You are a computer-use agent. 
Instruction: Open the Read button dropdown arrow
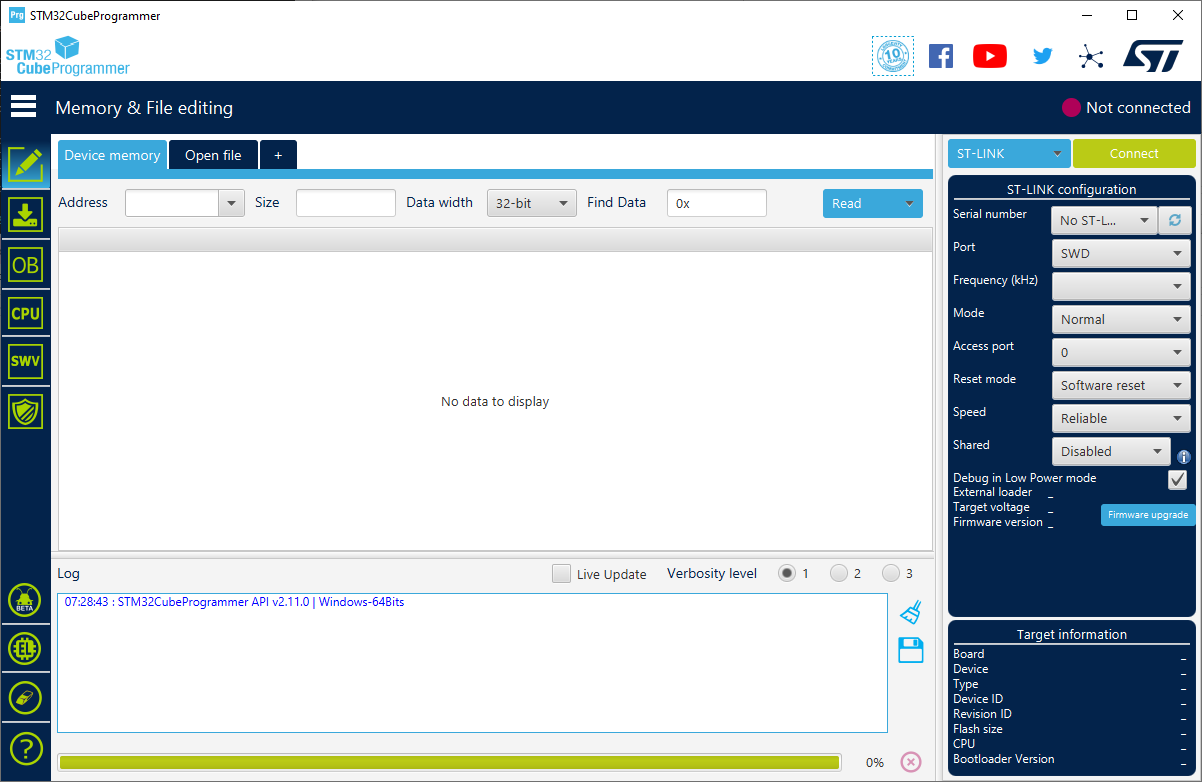click(x=909, y=203)
